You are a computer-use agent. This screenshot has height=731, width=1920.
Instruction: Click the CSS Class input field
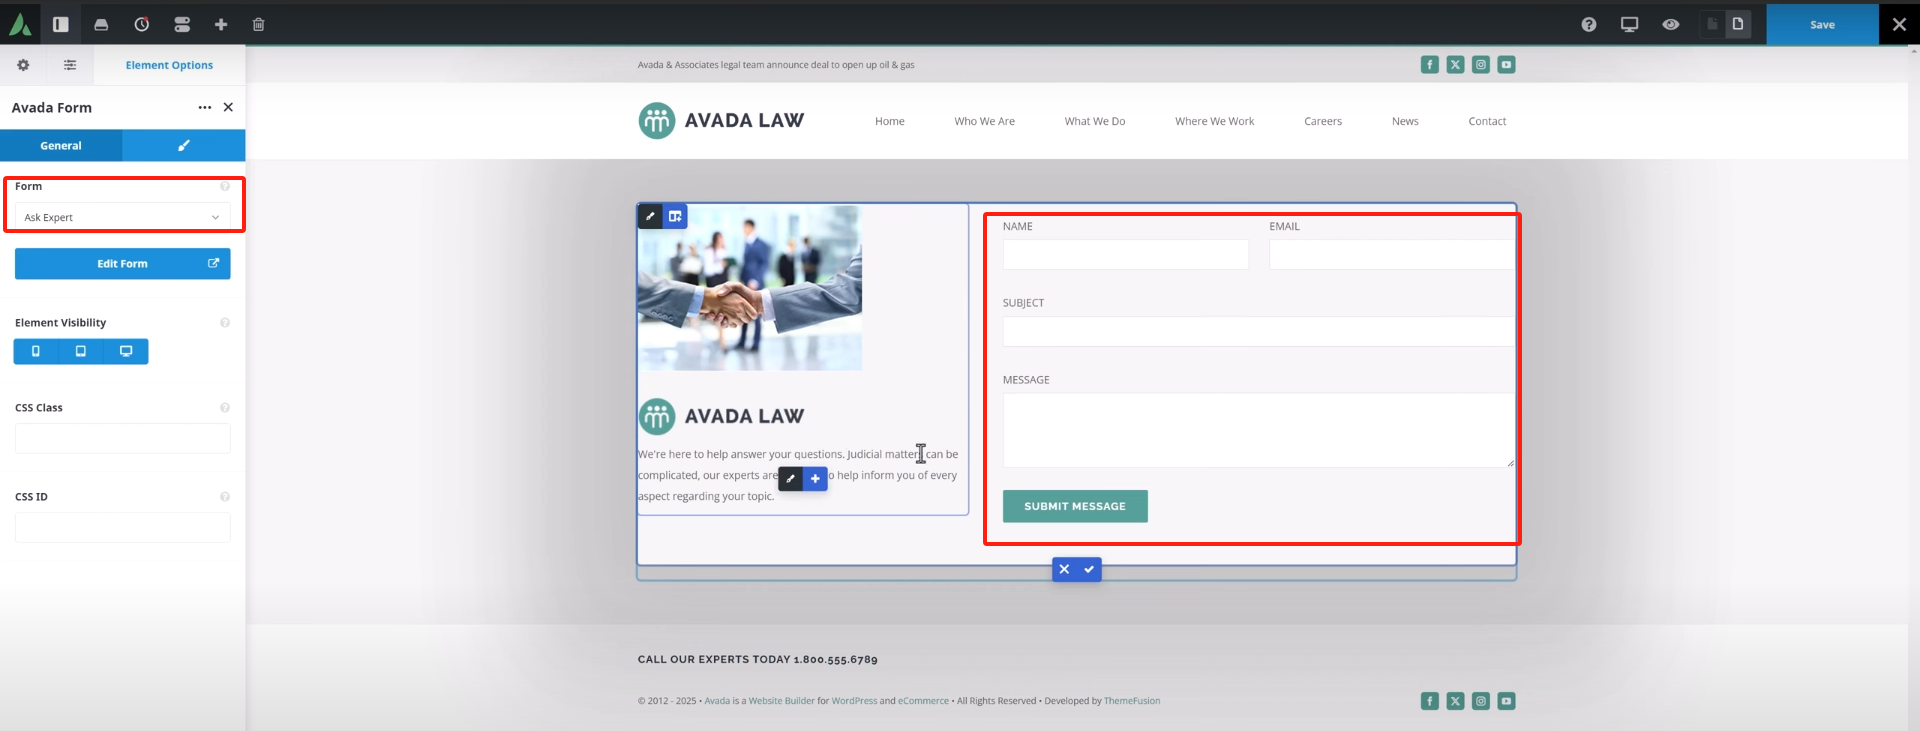click(122, 438)
